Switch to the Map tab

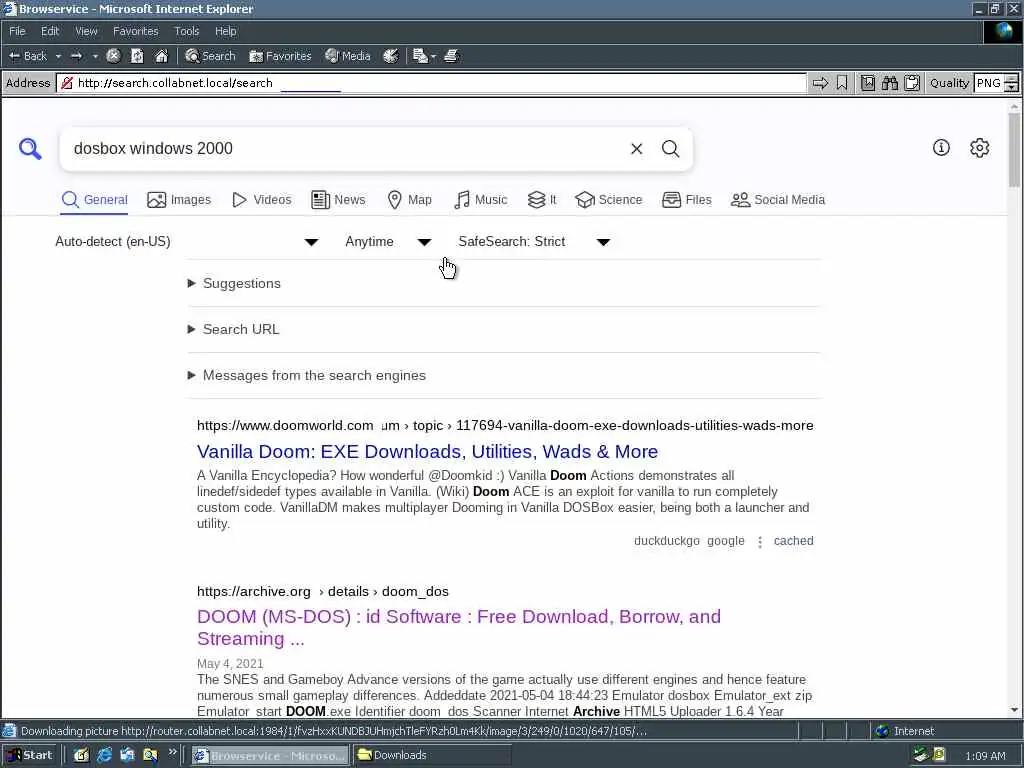pyautogui.click(x=409, y=200)
